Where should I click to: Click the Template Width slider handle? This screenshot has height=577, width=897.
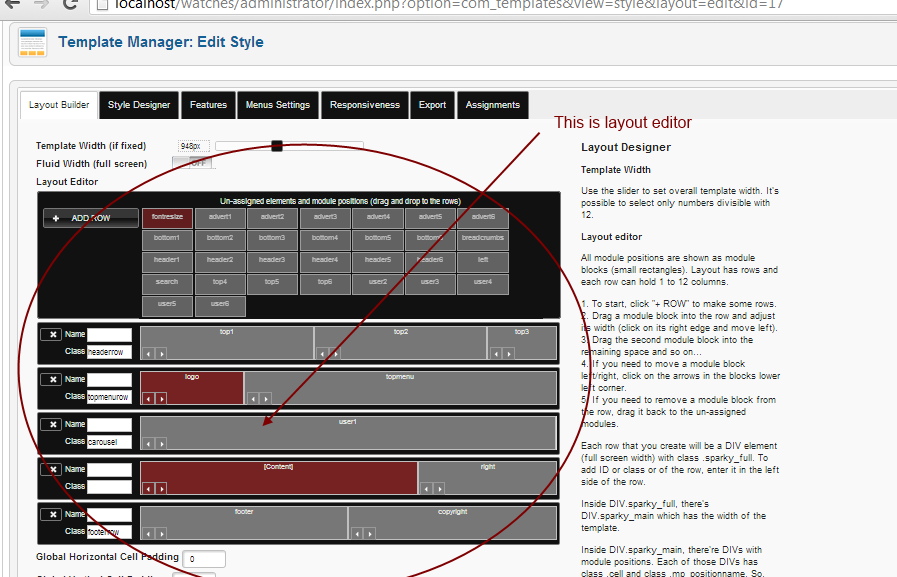277,146
